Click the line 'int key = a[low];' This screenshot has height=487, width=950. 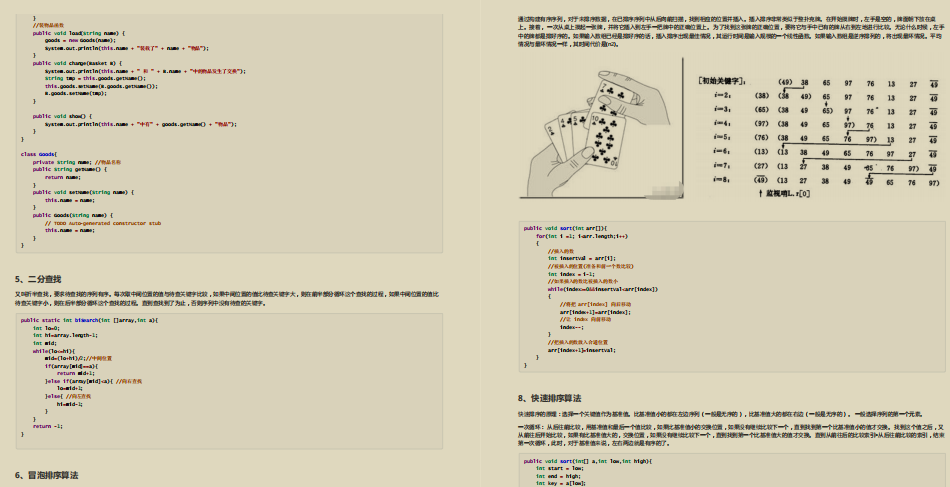coord(561,483)
